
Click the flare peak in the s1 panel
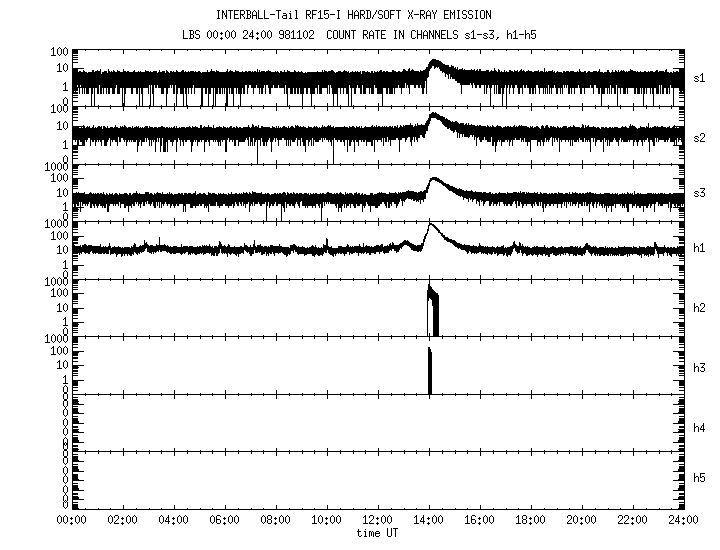pyautogui.click(x=435, y=63)
